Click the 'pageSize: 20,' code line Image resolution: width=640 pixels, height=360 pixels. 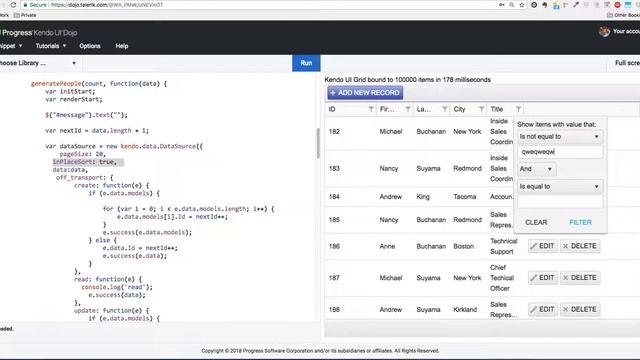click(x=82, y=154)
